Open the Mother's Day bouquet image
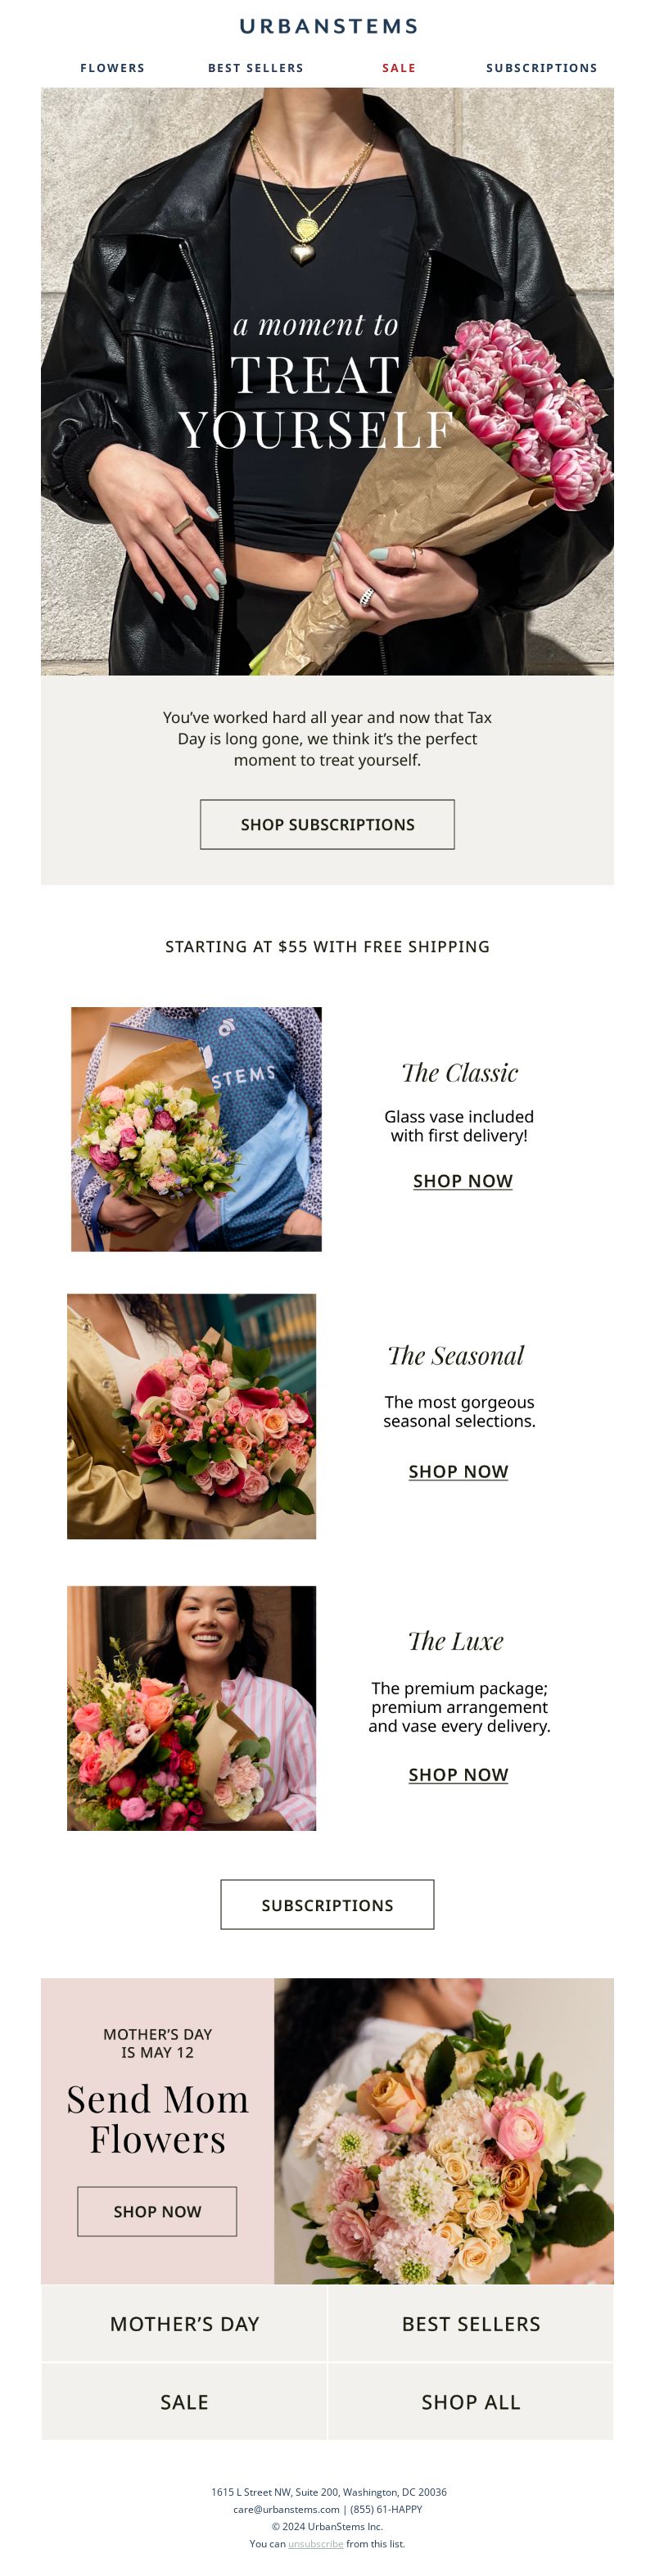The width and height of the screenshot is (655, 2576). [444, 2131]
